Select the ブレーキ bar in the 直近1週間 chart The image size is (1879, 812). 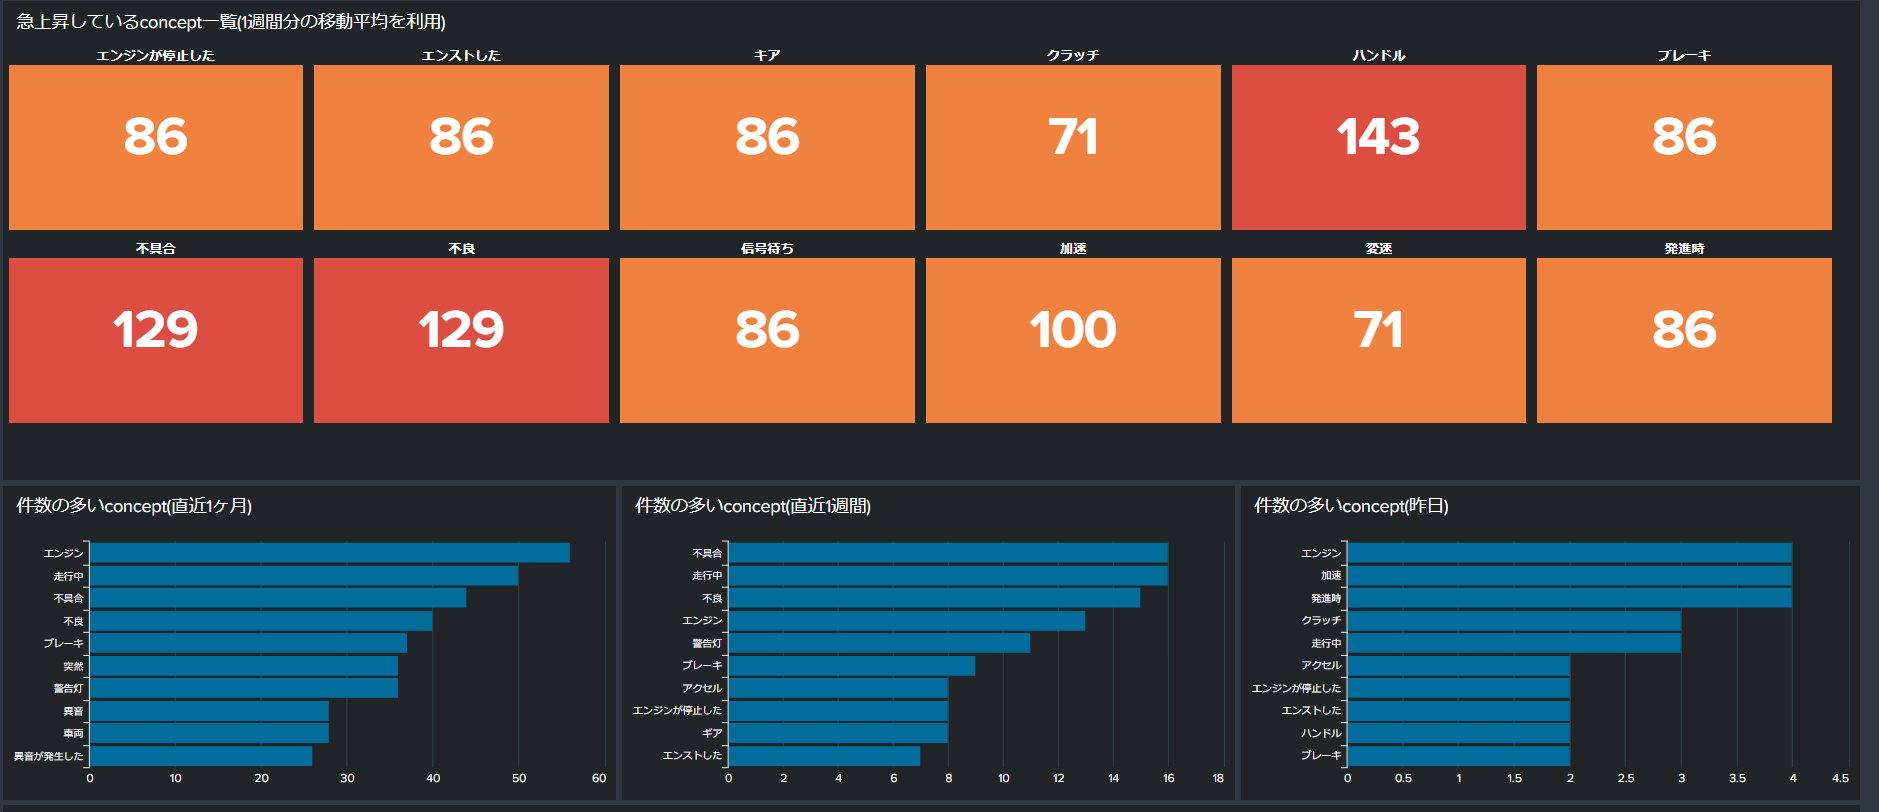pos(852,666)
